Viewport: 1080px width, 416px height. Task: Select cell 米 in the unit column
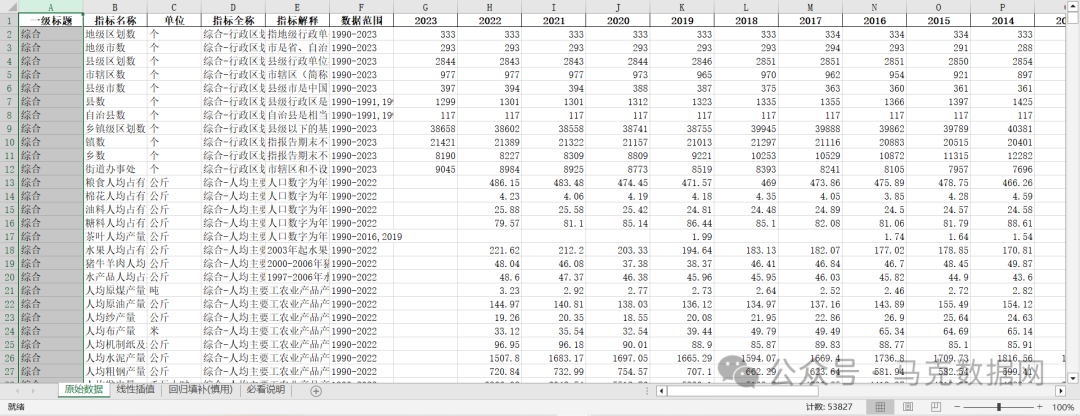174,331
